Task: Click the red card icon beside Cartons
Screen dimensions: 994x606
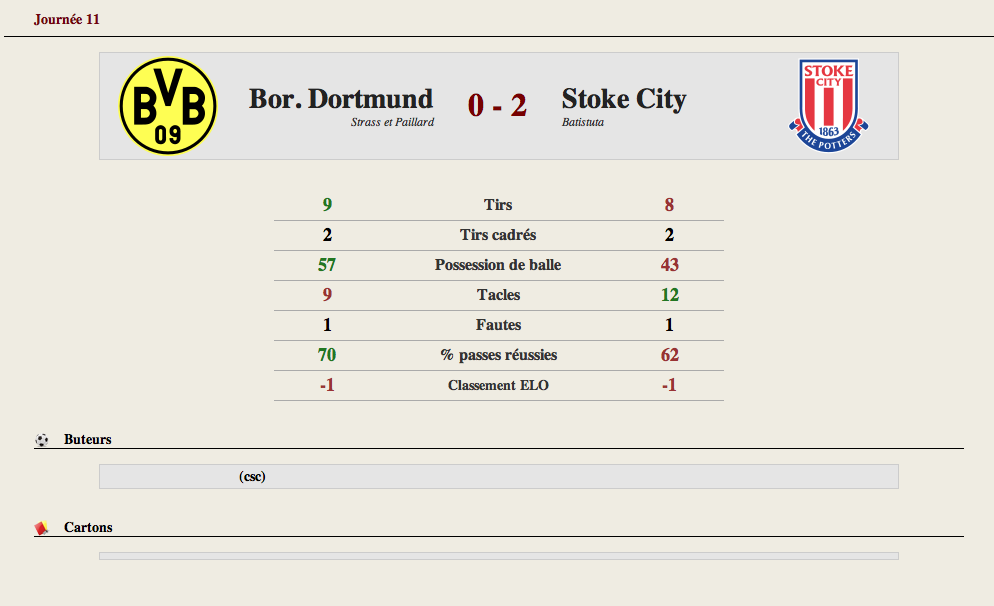Action: 42,527
